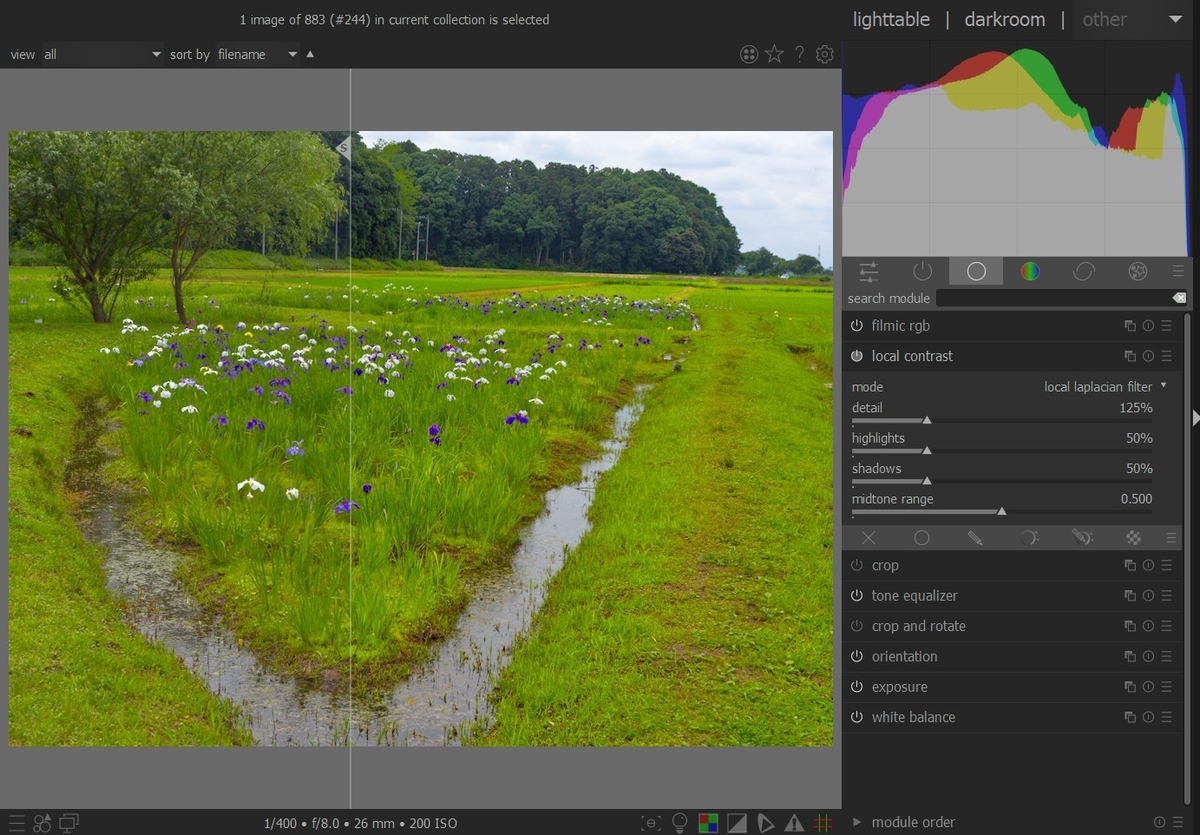Viewport: 1200px width, 835px height.
Task: Toggle color assessment lightbulb icon
Action: tap(680, 823)
